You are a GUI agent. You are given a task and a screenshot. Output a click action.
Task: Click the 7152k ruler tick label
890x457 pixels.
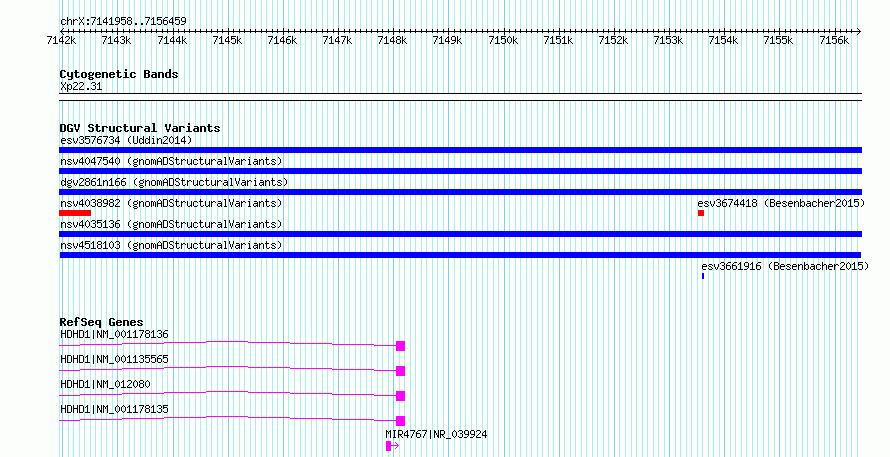coord(613,40)
